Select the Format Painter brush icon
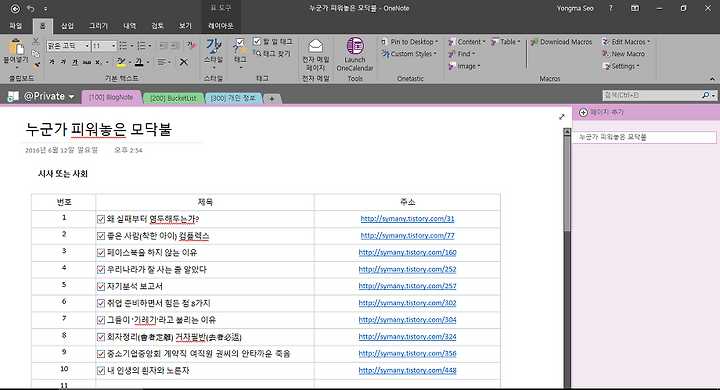Screen dimensions: 720x390 tap(36, 65)
